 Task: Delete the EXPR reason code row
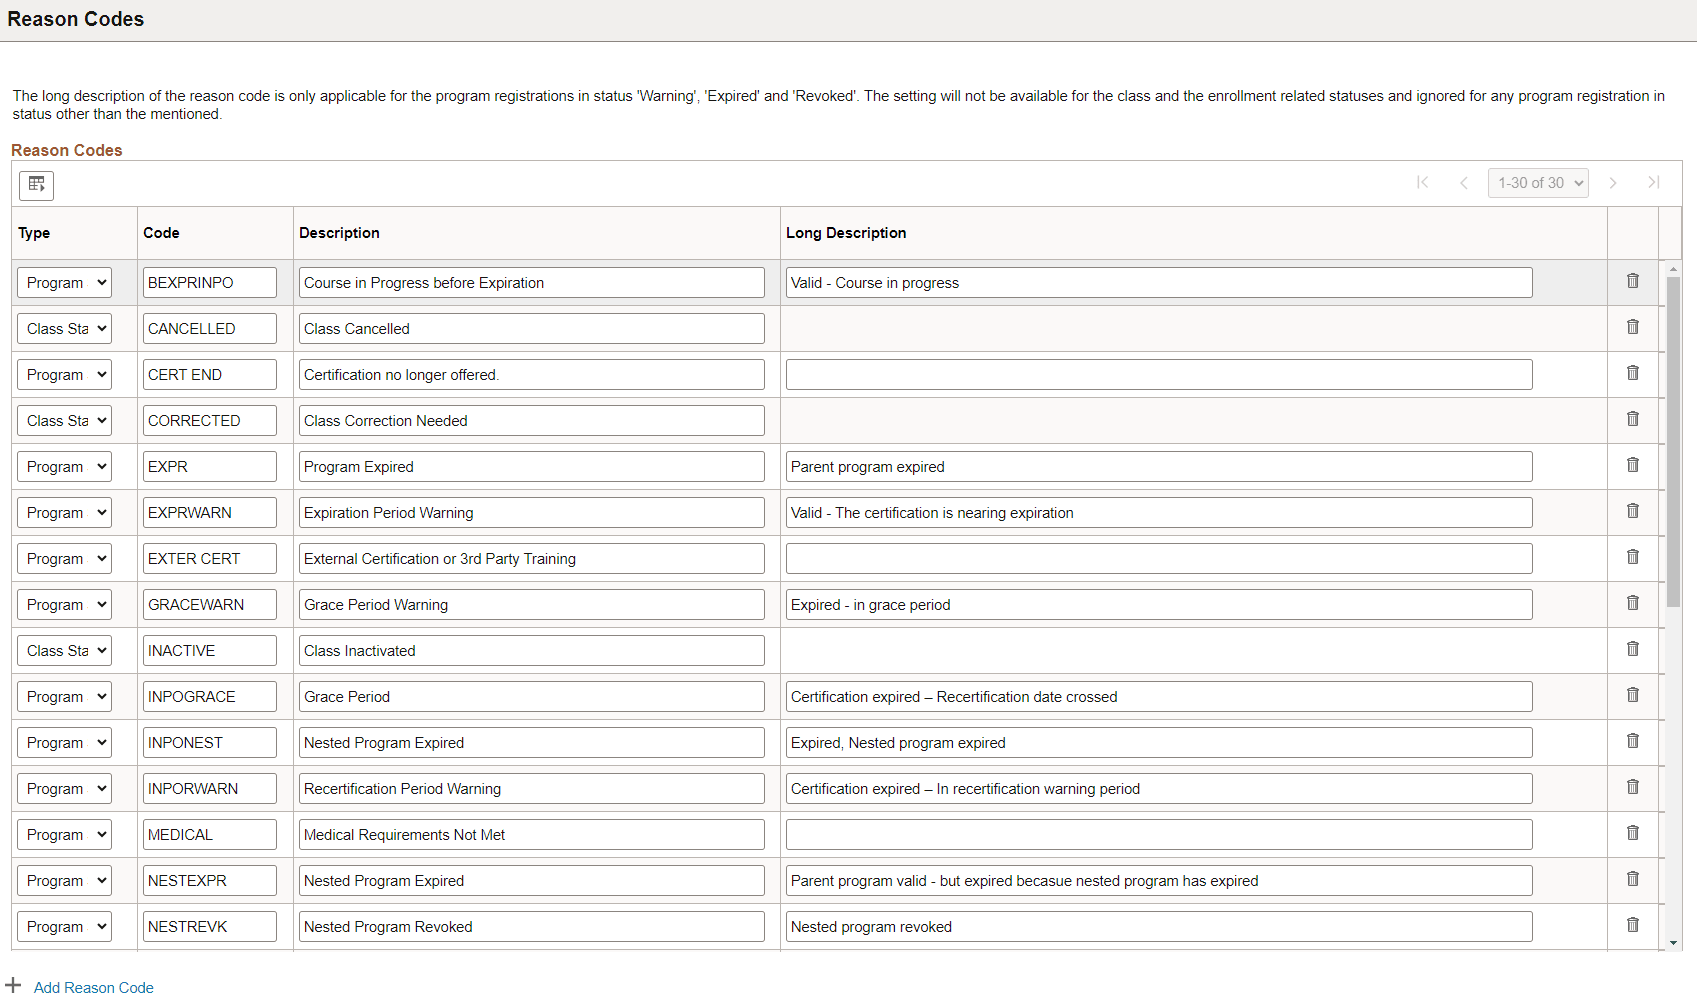(x=1633, y=464)
